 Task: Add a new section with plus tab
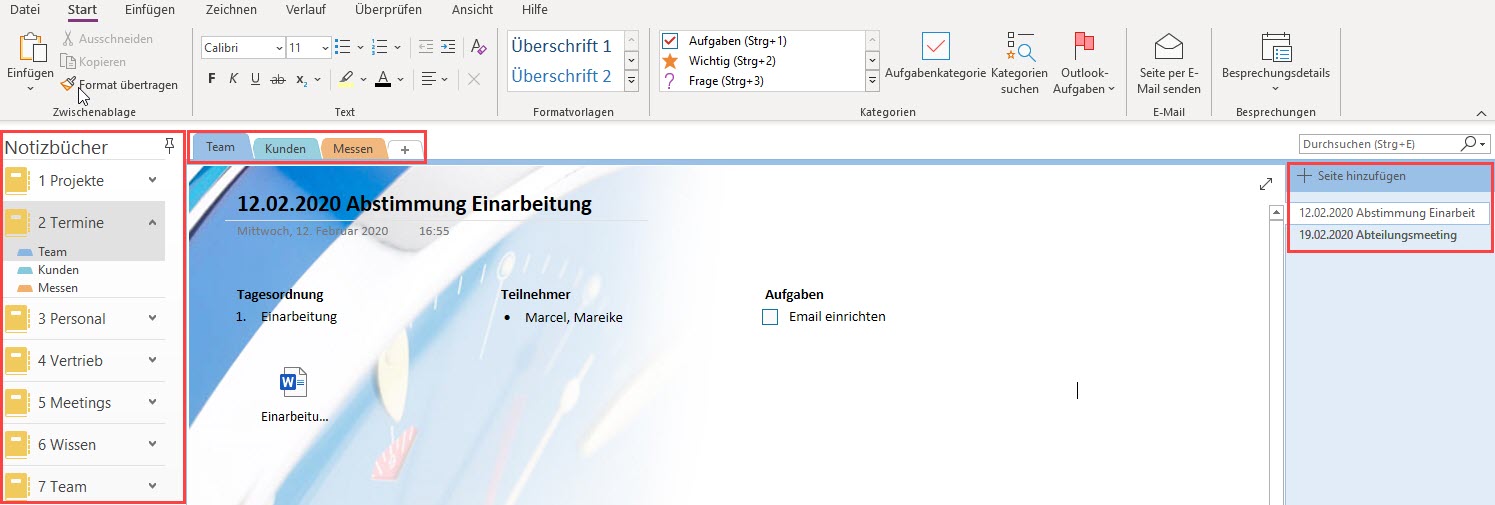pos(405,149)
